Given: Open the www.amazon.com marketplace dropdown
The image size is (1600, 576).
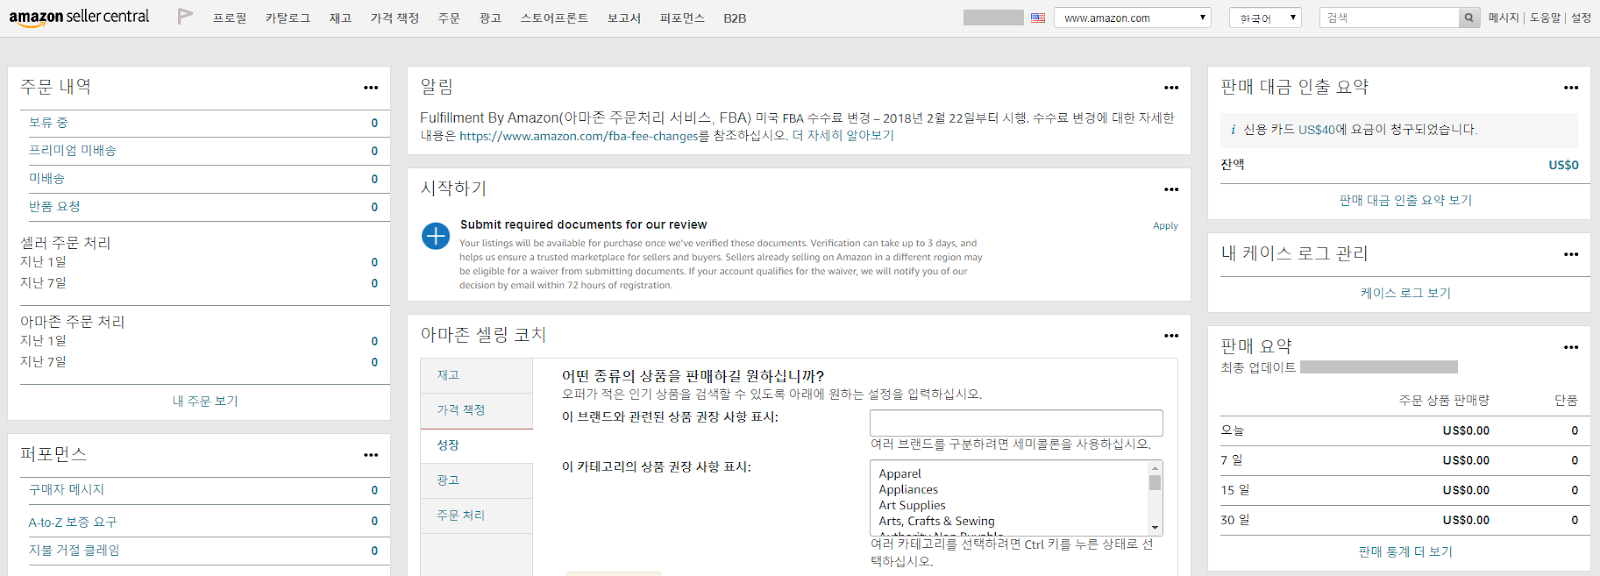Looking at the screenshot, I should [x=1132, y=18].
